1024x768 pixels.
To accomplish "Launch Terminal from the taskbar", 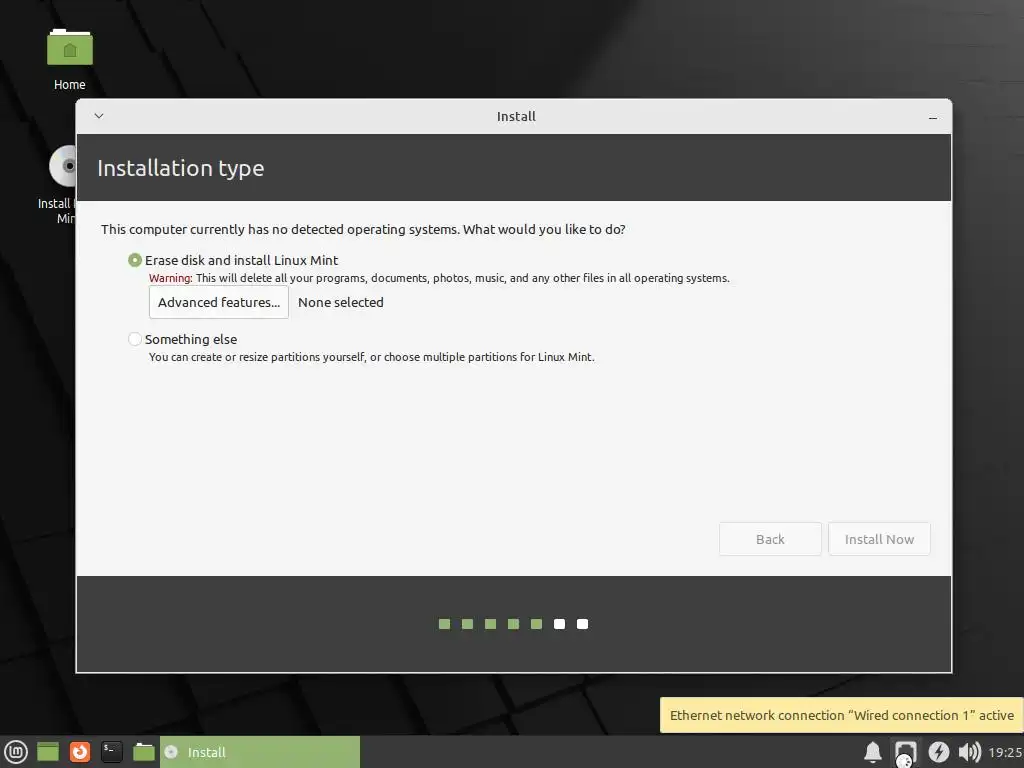I will [112, 752].
